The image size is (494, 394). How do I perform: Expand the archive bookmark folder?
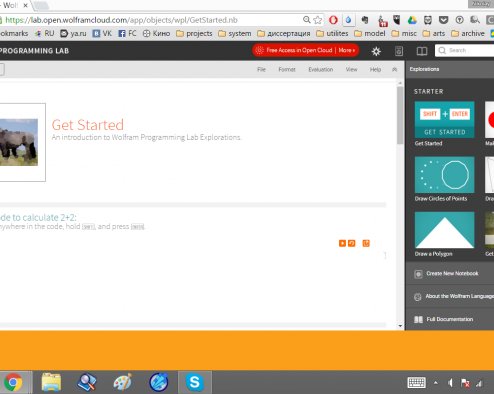(x=468, y=33)
